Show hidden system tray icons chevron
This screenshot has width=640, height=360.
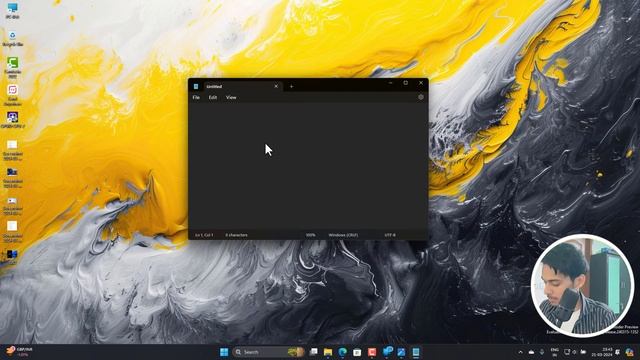tap(520, 352)
